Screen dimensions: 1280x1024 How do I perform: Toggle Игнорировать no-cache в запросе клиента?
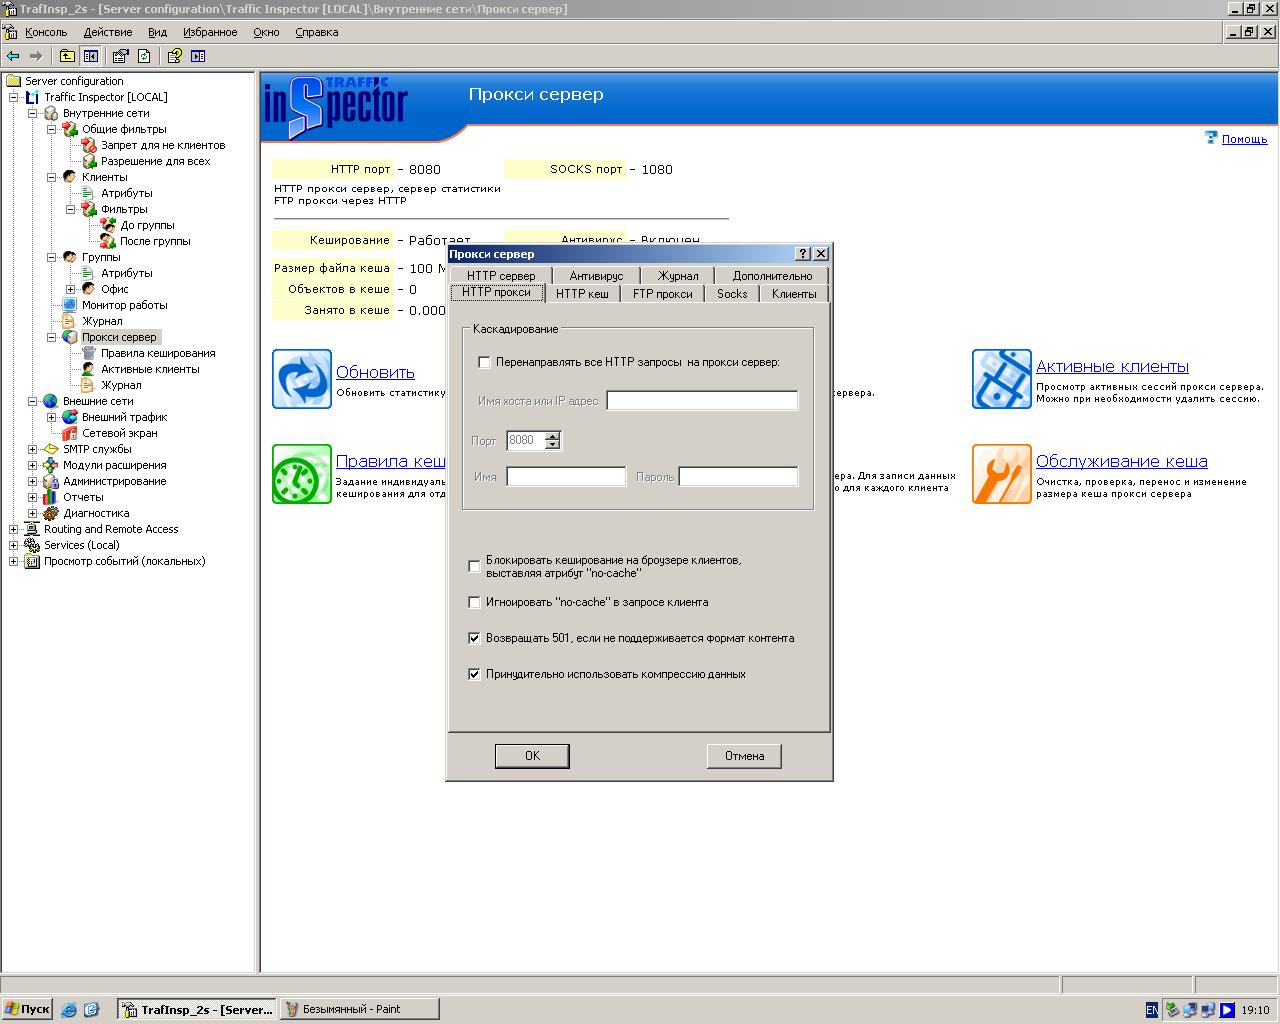(475, 602)
